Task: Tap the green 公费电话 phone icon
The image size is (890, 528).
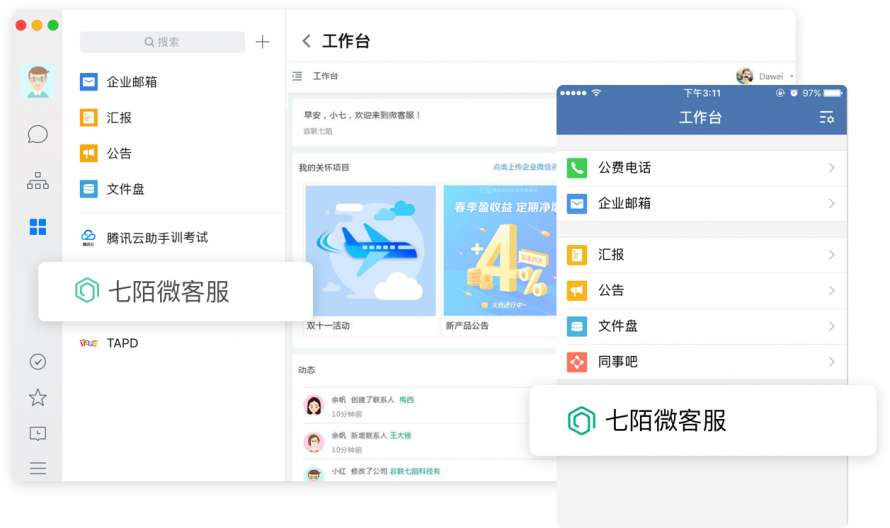Action: pyautogui.click(x=577, y=167)
